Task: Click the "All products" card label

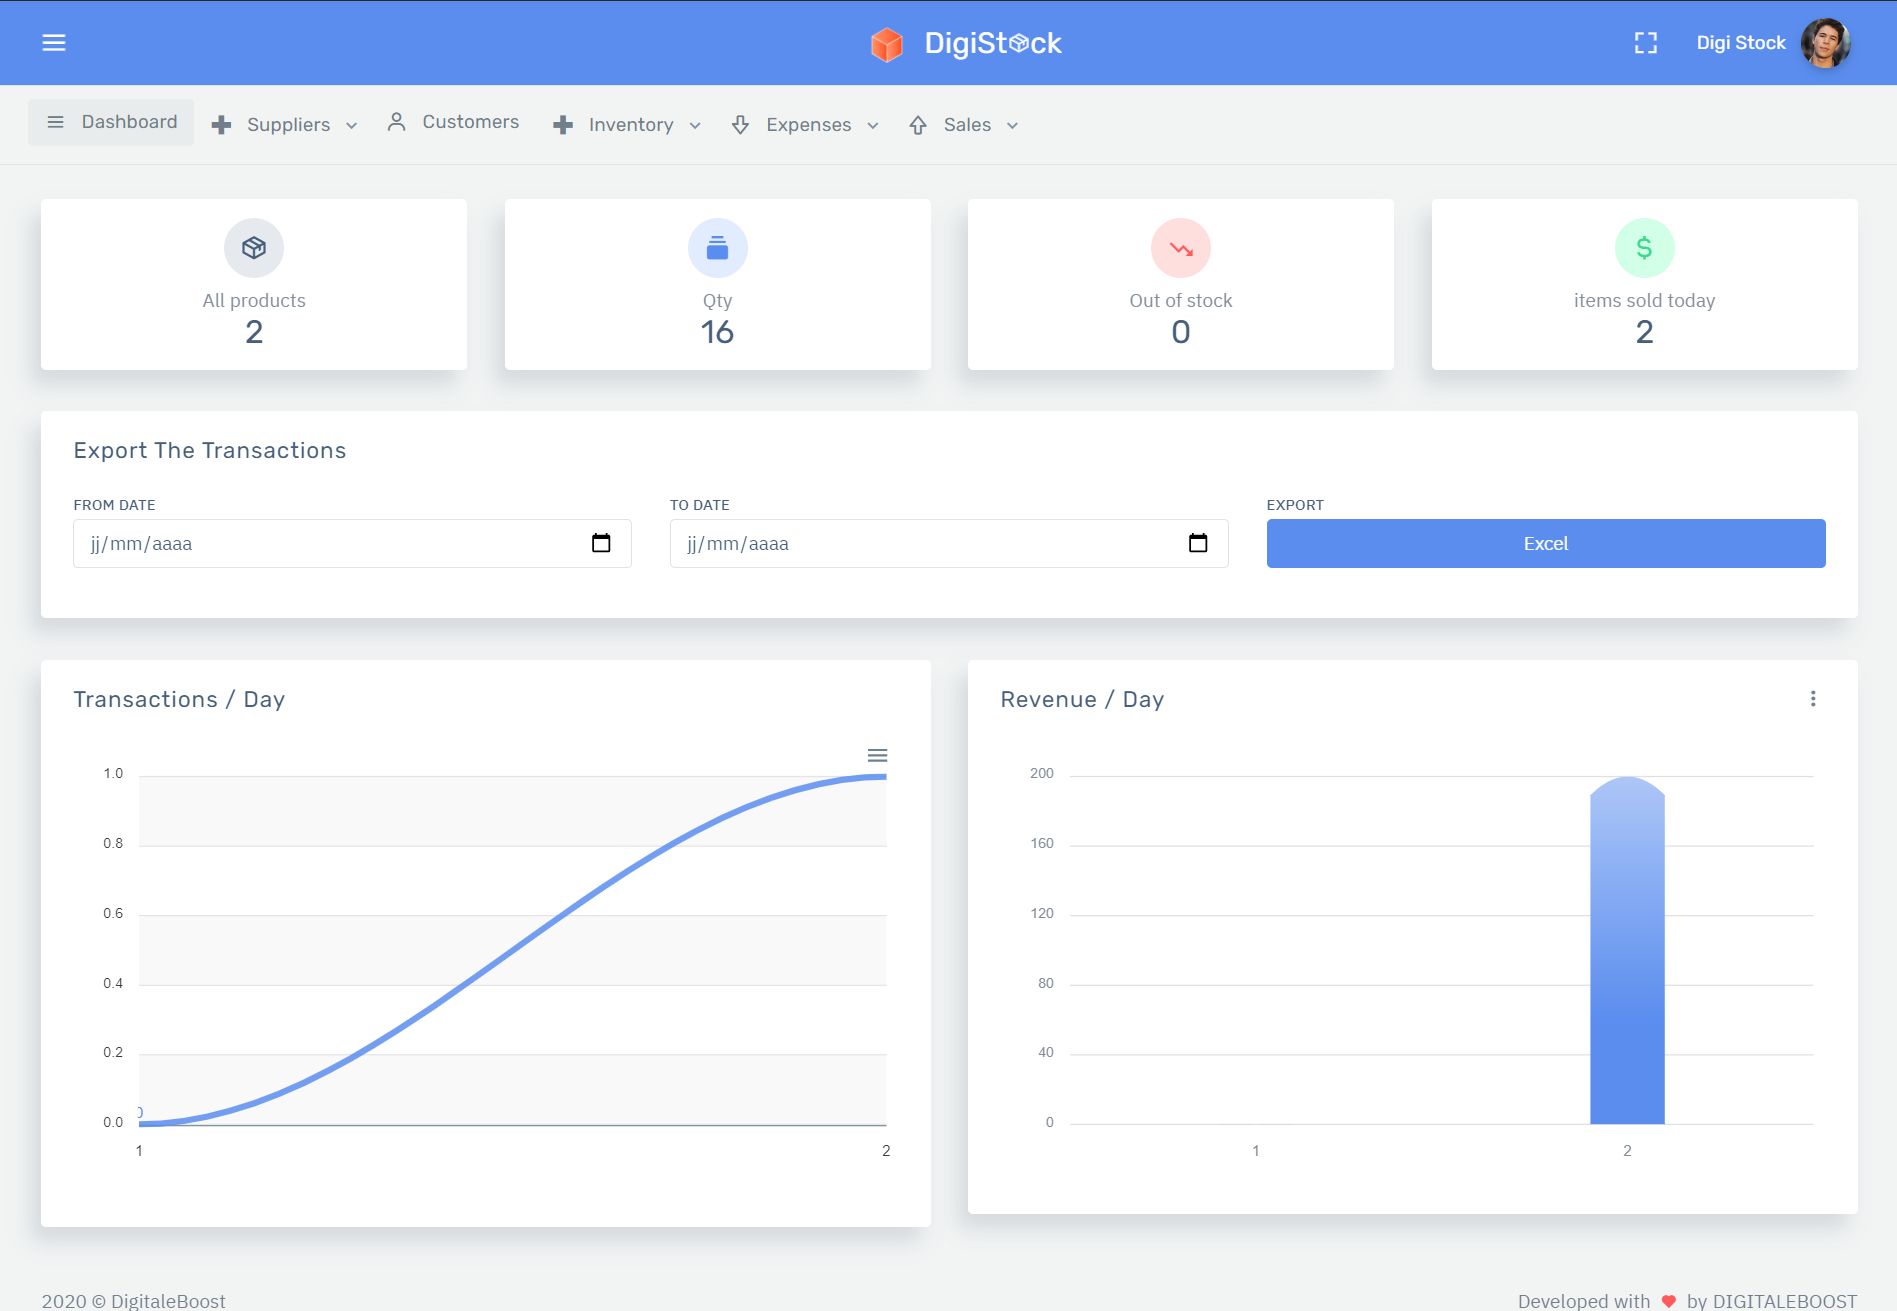Action: point(254,301)
